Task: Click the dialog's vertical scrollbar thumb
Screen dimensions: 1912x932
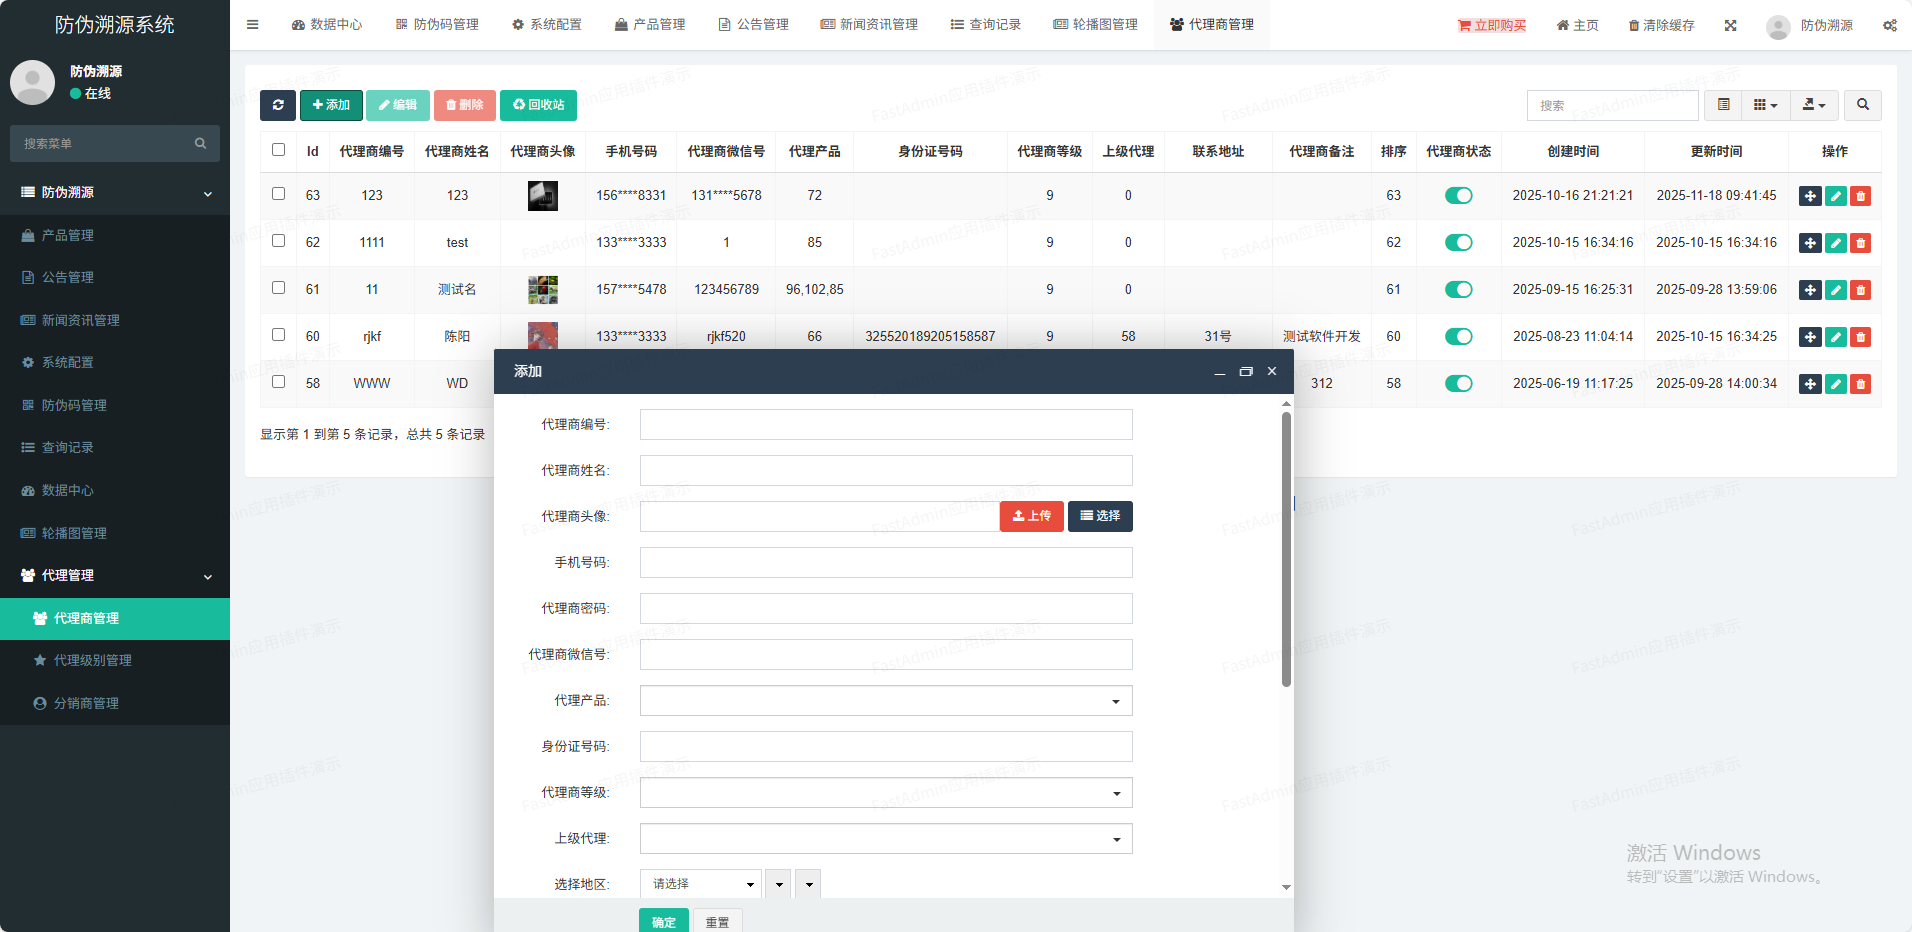Action: (1286, 550)
